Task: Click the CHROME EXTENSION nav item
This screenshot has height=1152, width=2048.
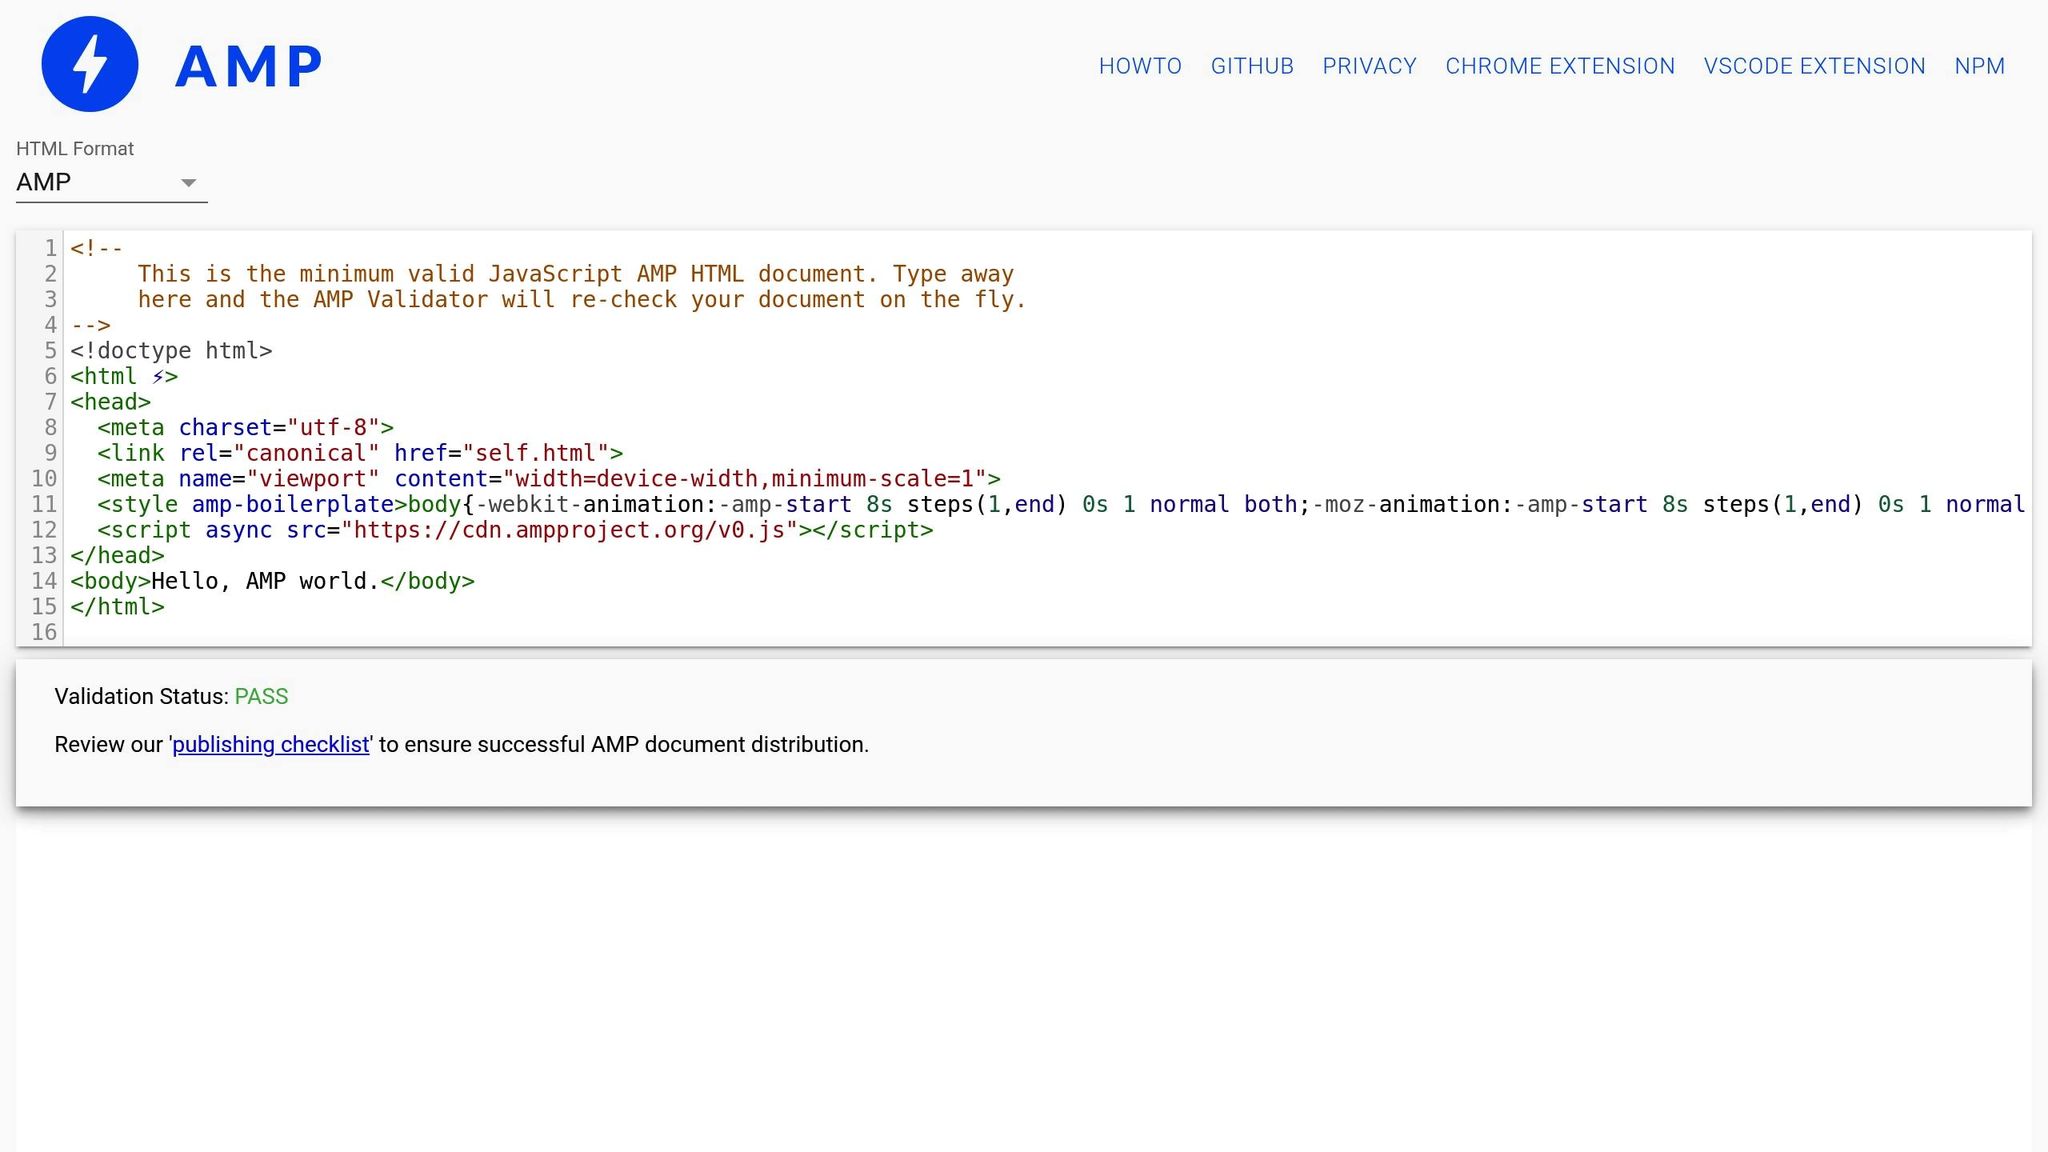Action: [1559, 66]
